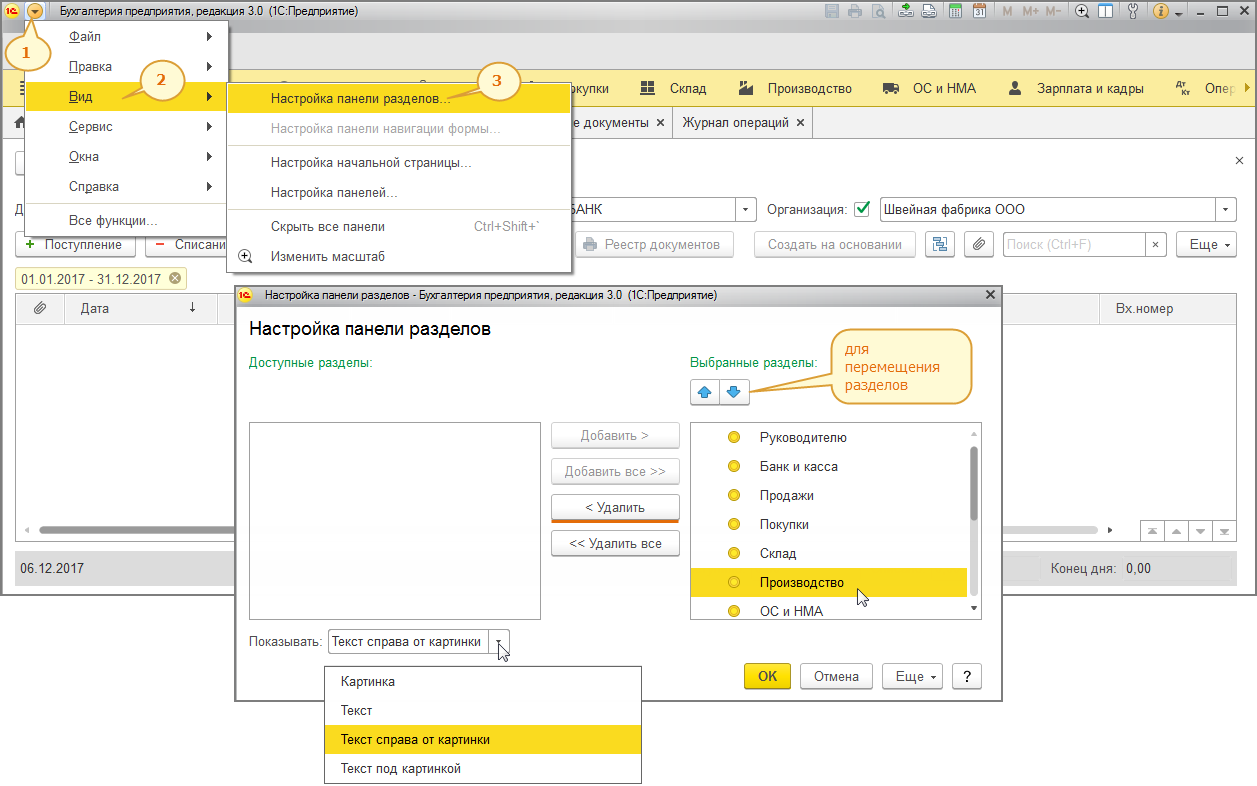Viewport: 1257px width, 786px height.
Task: Click the ДтКт operations icon
Action: [x=1182, y=88]
